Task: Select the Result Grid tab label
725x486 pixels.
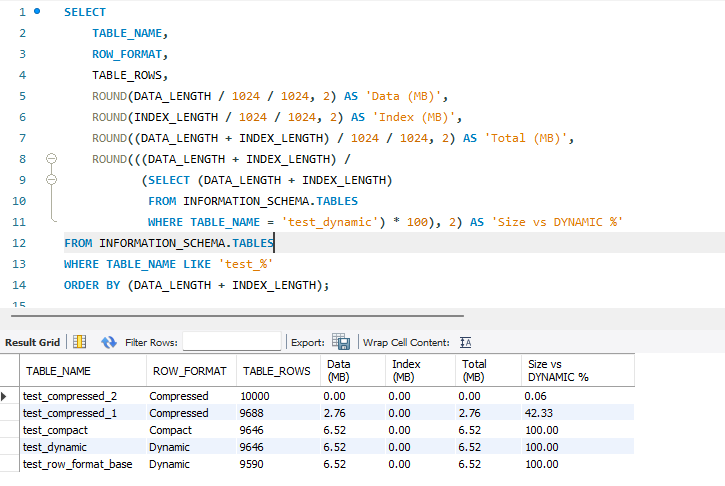Action: pyautogui.click(x=33, y=342)
